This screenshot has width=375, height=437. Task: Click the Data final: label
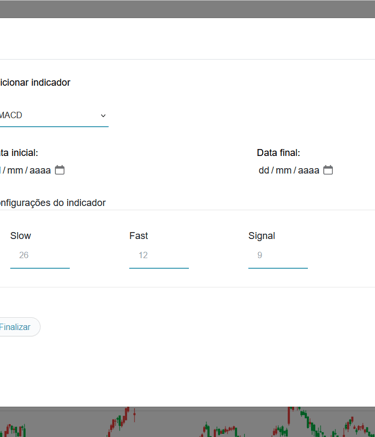click(278, 153)
